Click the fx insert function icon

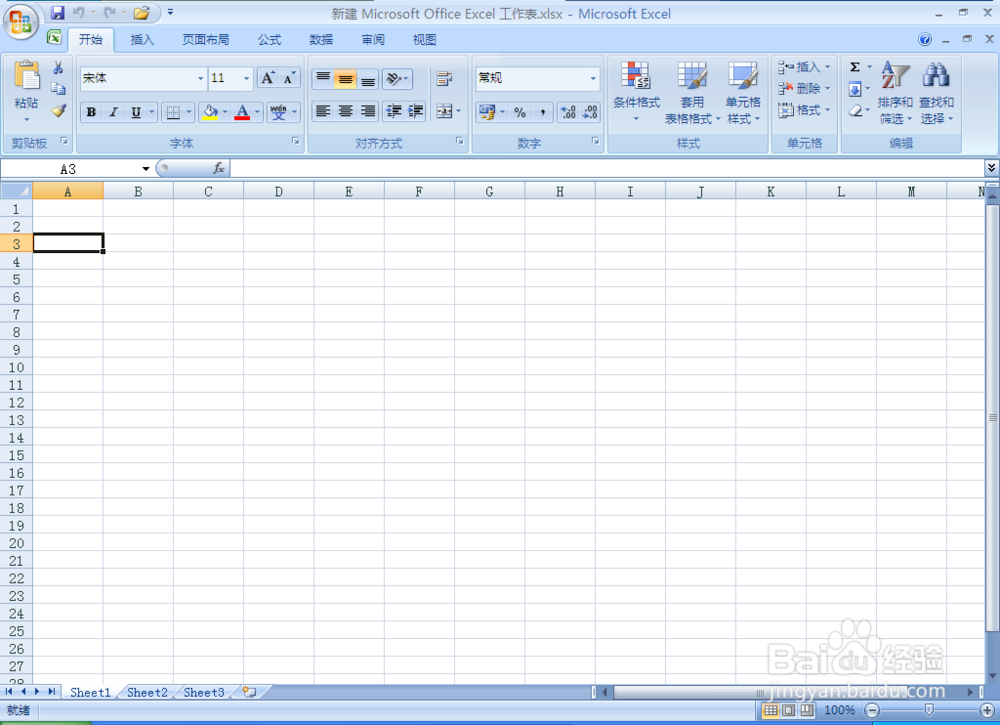click(x=219, y=168)
